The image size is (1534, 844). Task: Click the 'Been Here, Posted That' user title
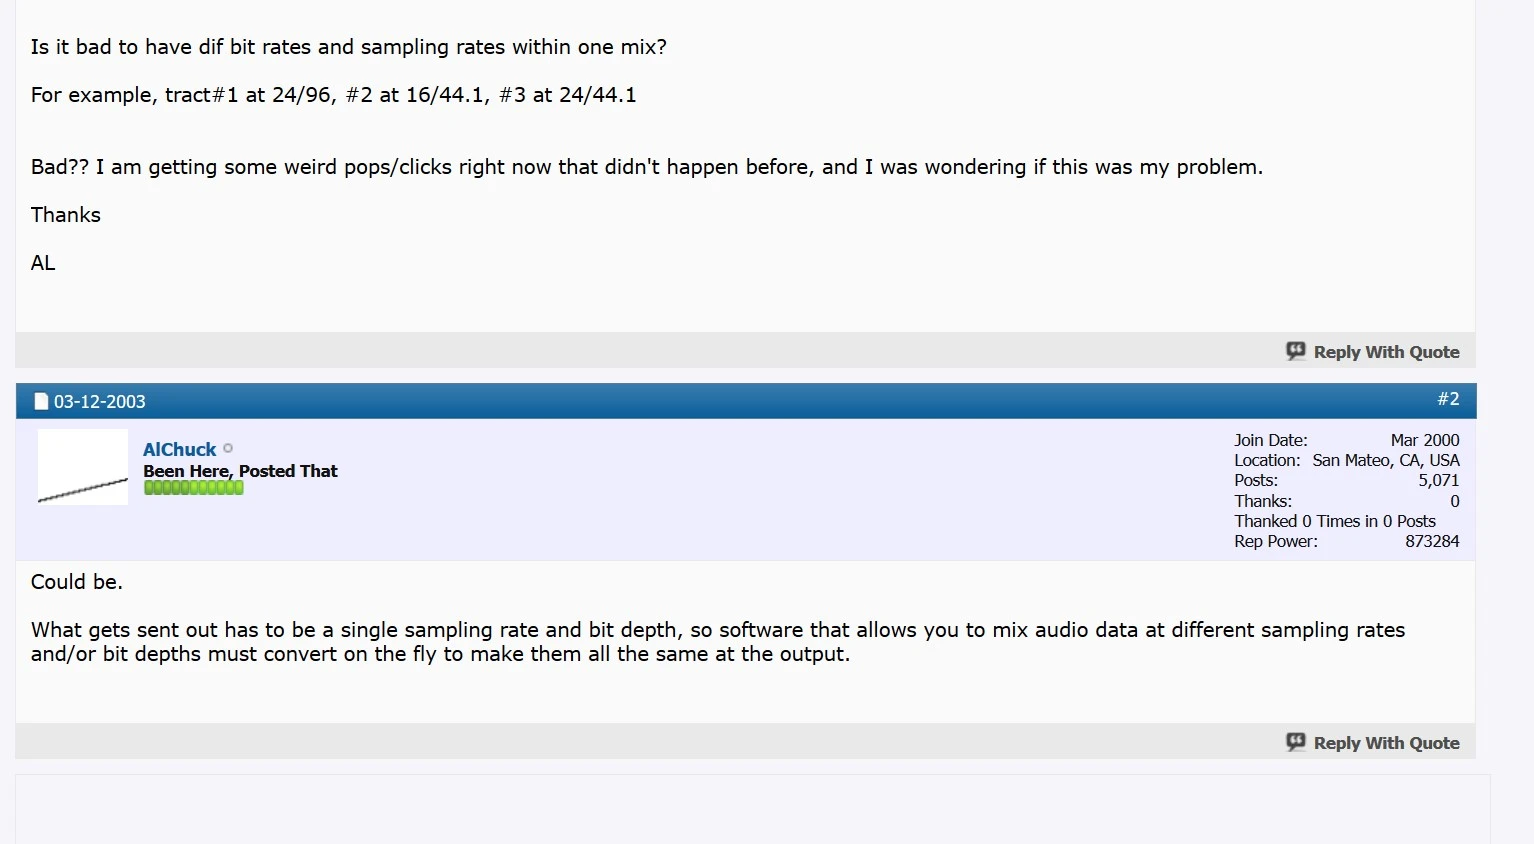240,471
